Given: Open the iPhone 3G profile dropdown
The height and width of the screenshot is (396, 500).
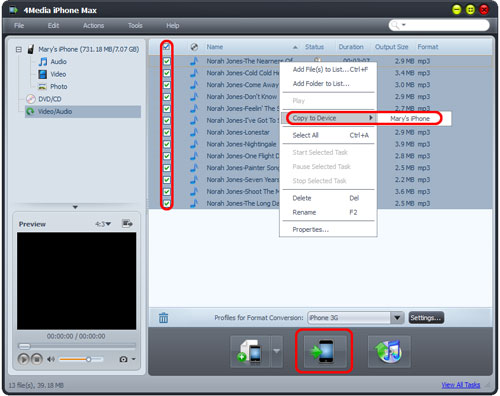Looking at the screenshot, I should pyautogui.click(x=397, y=318).
